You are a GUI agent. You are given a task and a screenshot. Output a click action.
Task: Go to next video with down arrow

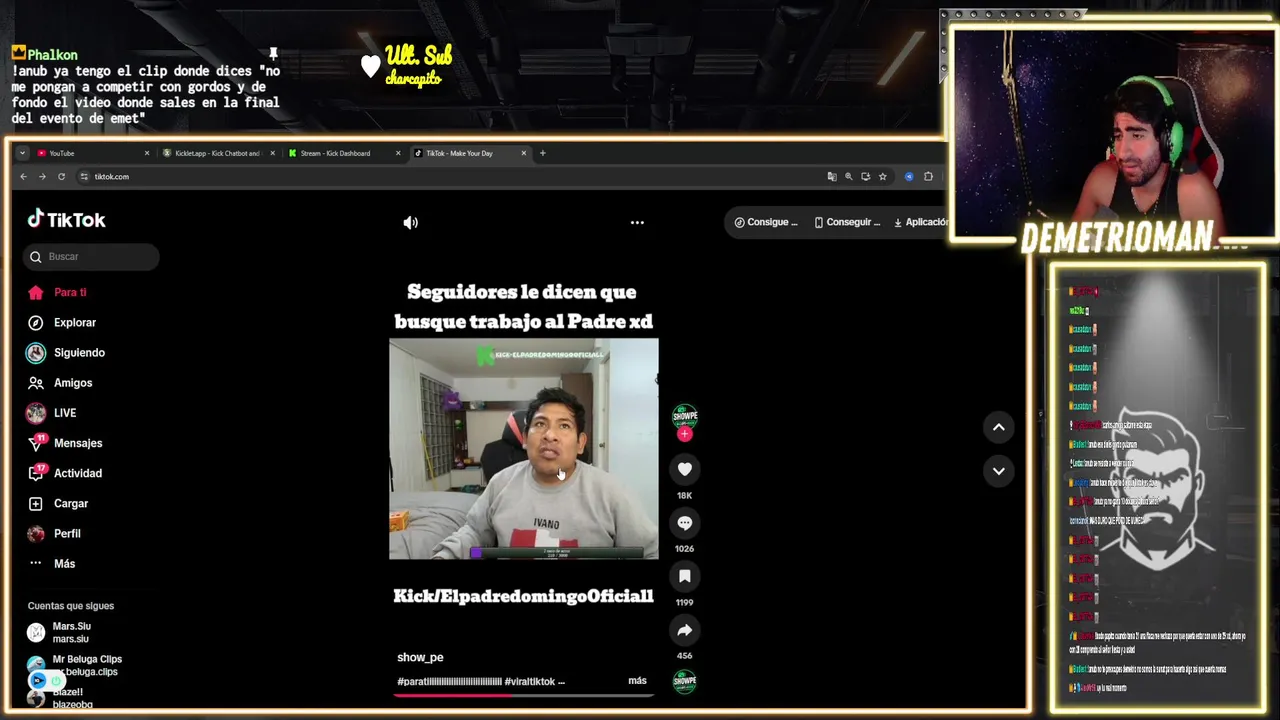[x=998, y=471]
